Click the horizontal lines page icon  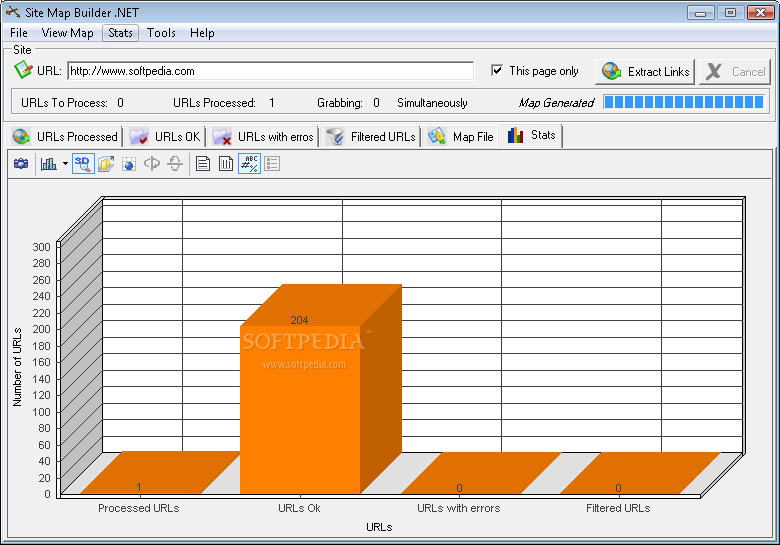coord(202,164)
